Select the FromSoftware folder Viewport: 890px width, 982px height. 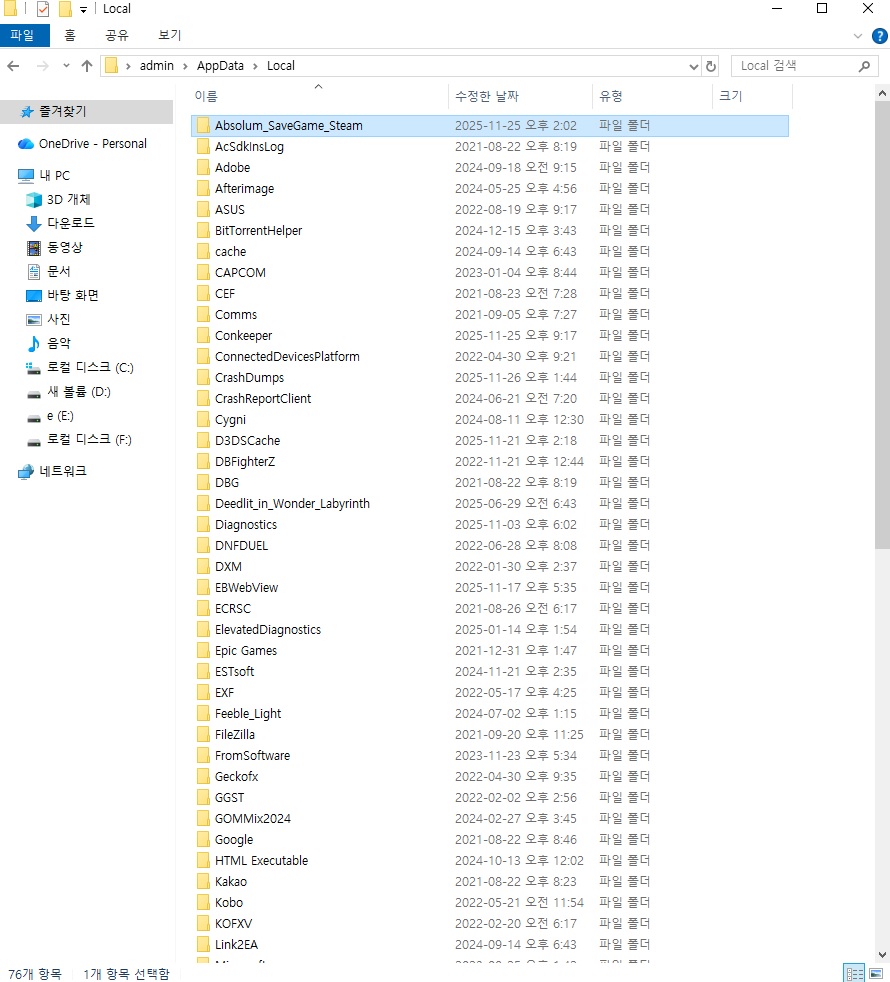[252, 756]
